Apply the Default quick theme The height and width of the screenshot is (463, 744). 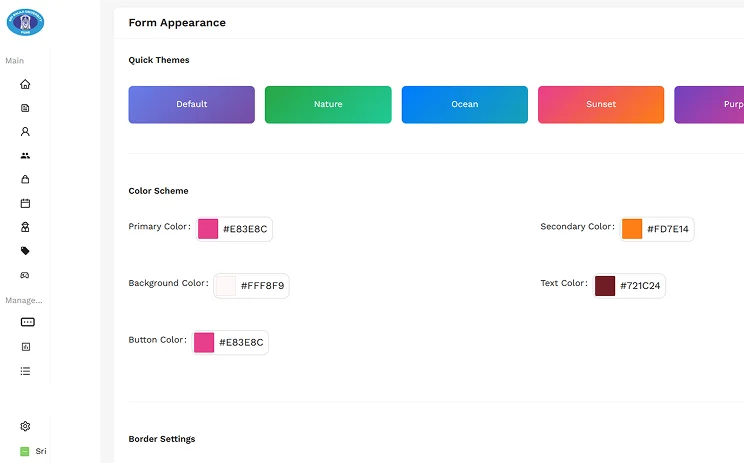(x=191, y=104)
